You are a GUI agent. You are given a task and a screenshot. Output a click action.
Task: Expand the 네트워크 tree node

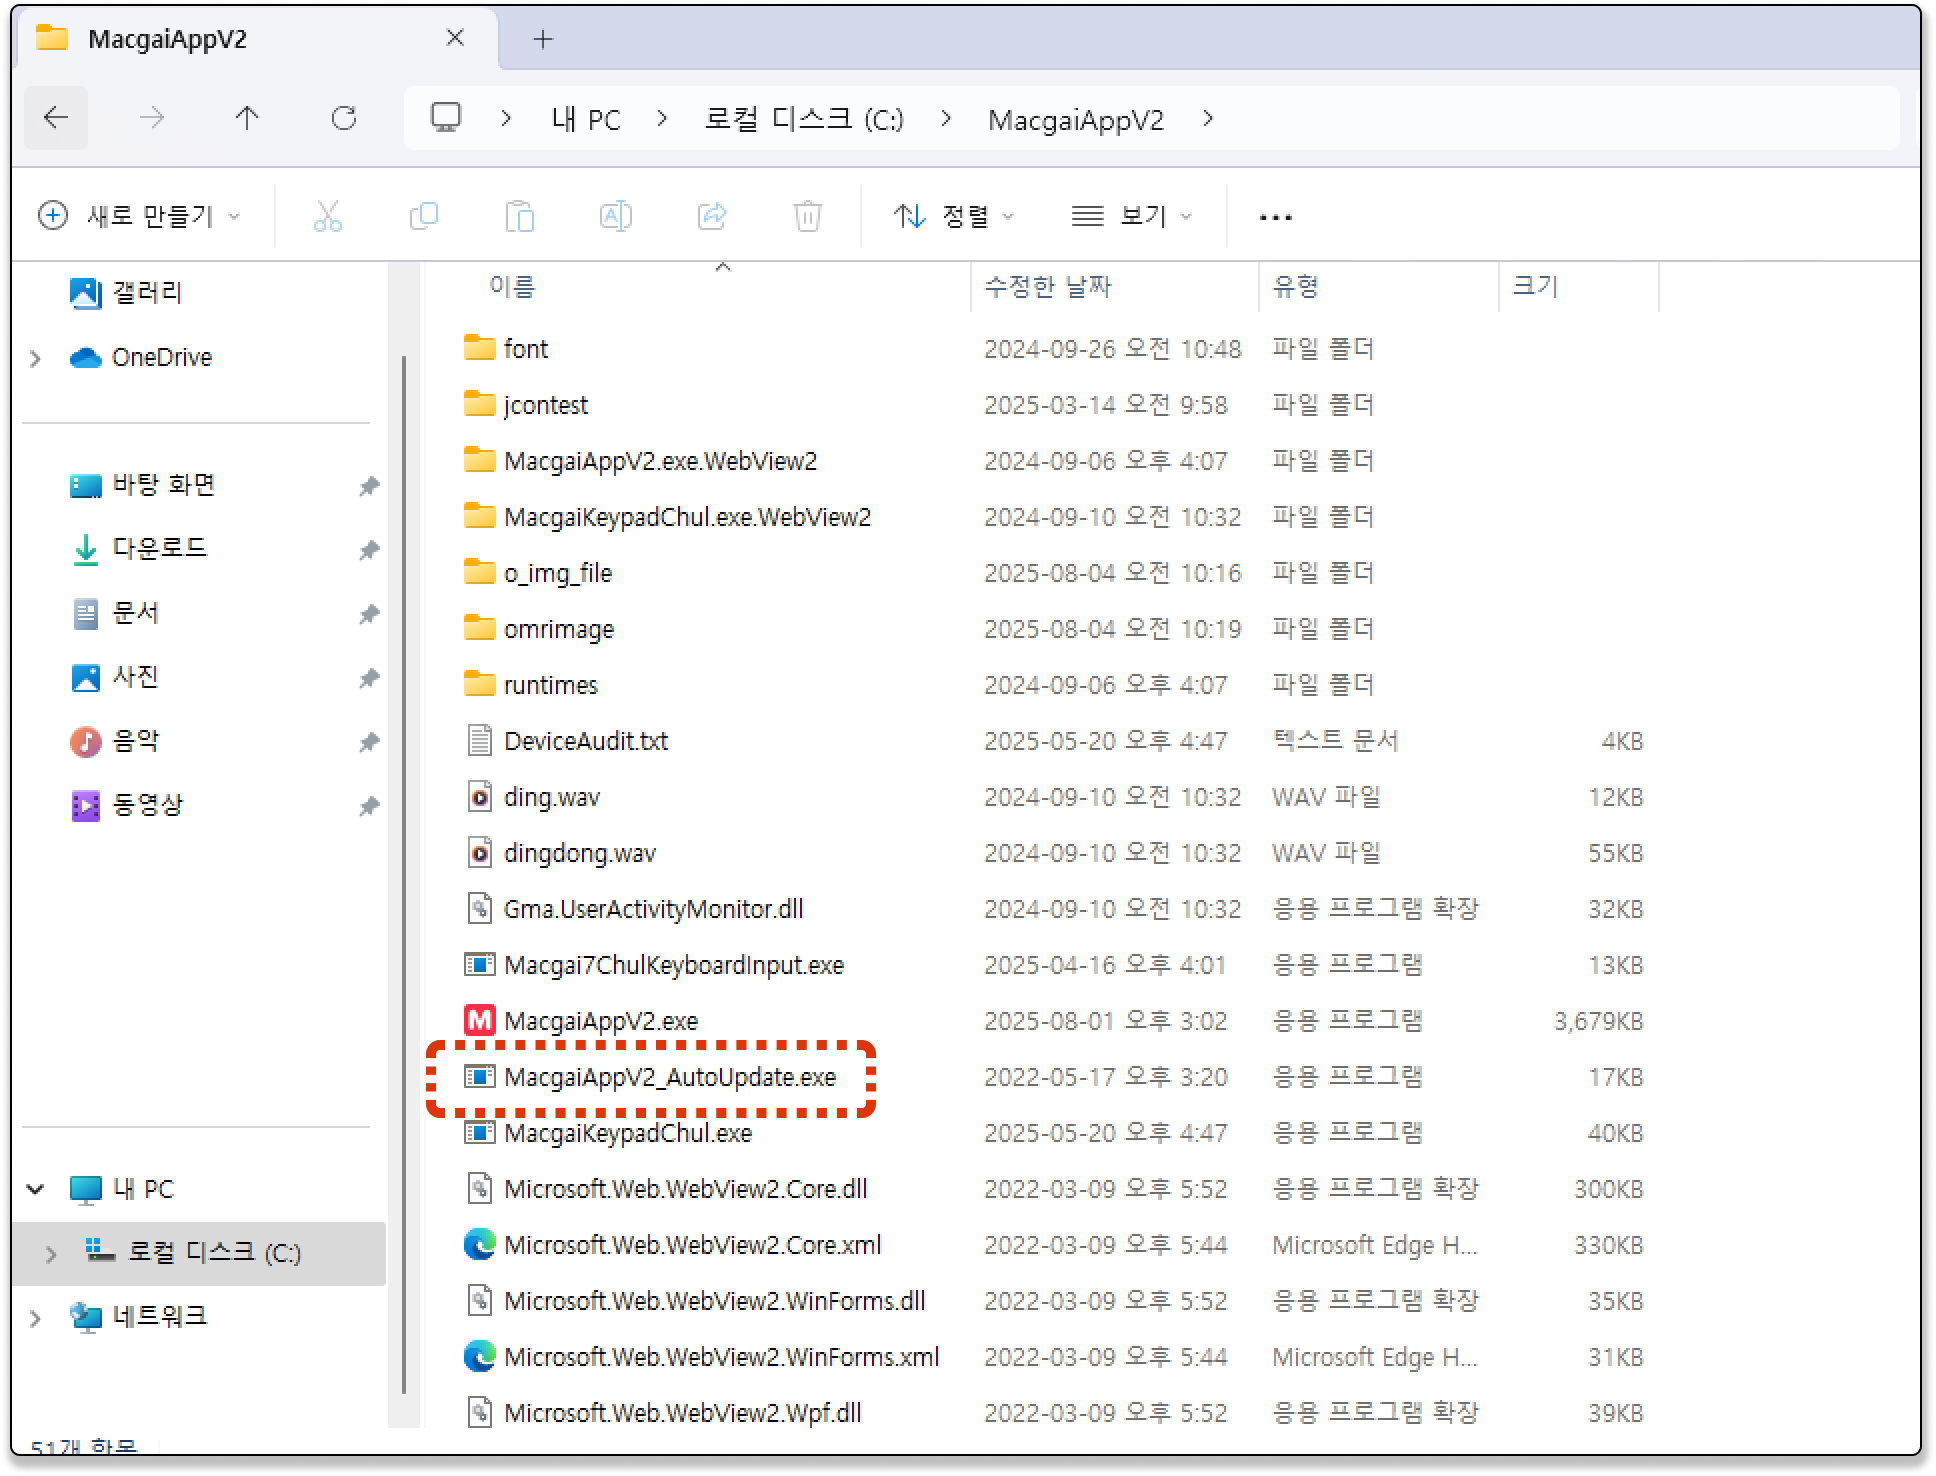click(x=36, y=1317)
